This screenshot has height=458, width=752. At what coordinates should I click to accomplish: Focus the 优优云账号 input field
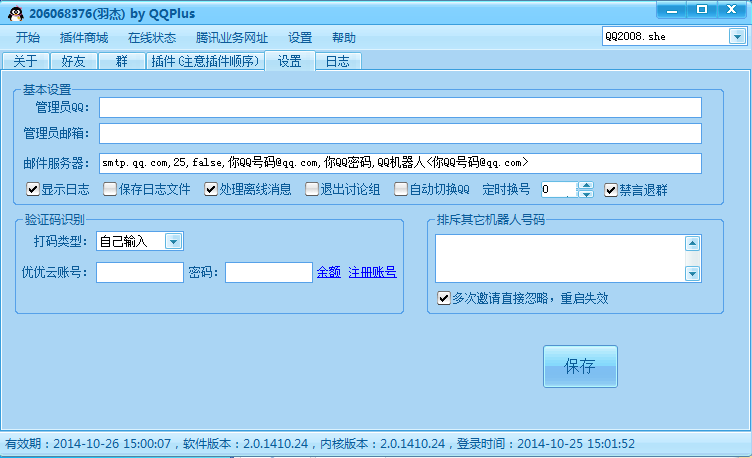pyautogui.click(x=140, y=272)
